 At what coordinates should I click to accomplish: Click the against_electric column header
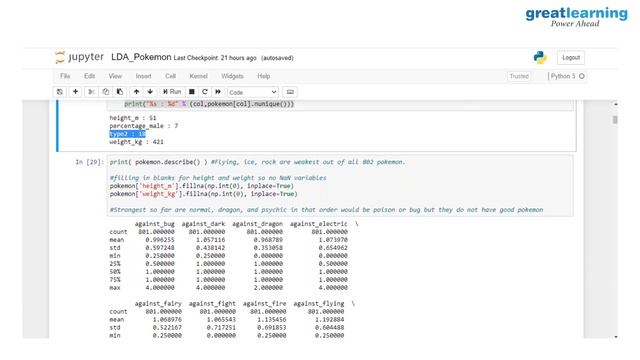pyautogui.click(x=319, y=224)
